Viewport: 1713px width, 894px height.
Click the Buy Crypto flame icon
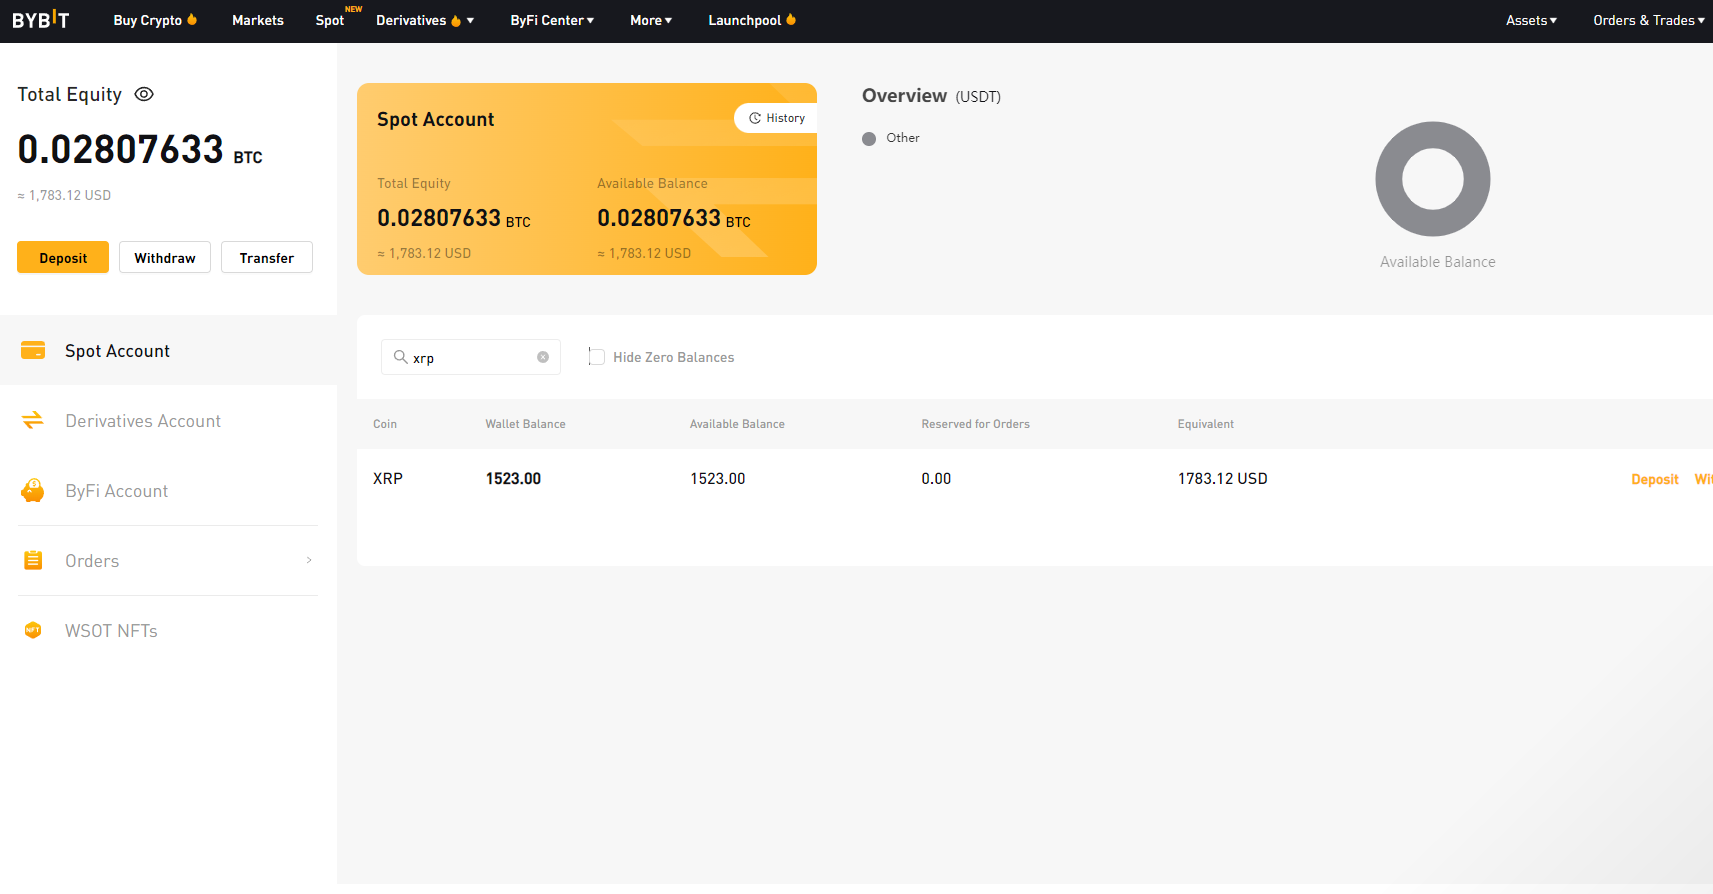coord(192,19)
